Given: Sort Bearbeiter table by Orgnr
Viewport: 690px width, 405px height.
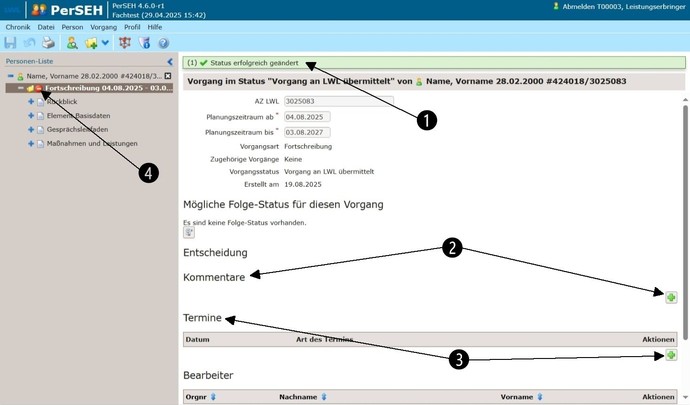Looking at the screenshot, I should [213, 397].
